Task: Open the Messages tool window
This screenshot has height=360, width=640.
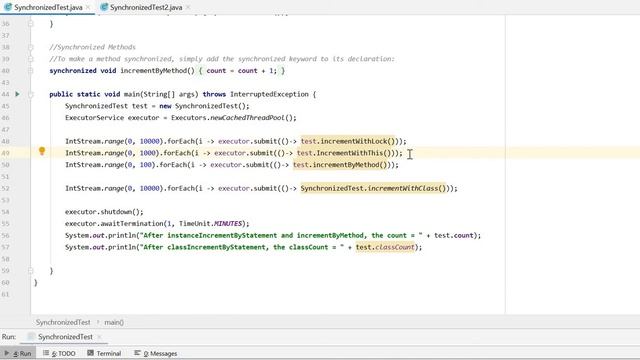Action: (156, 353)
